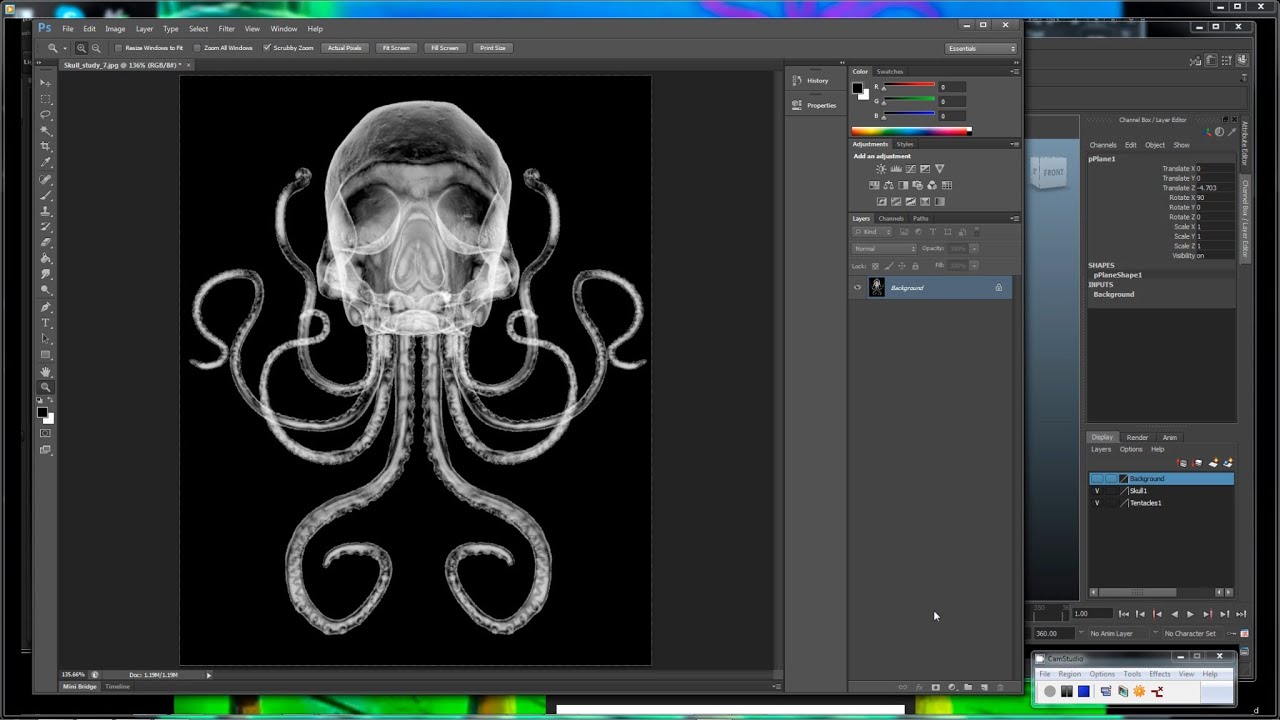The width and height of the screenshot is (1280, 720).
Task: Add a Curves adjustment
Action: coord(910,169)
